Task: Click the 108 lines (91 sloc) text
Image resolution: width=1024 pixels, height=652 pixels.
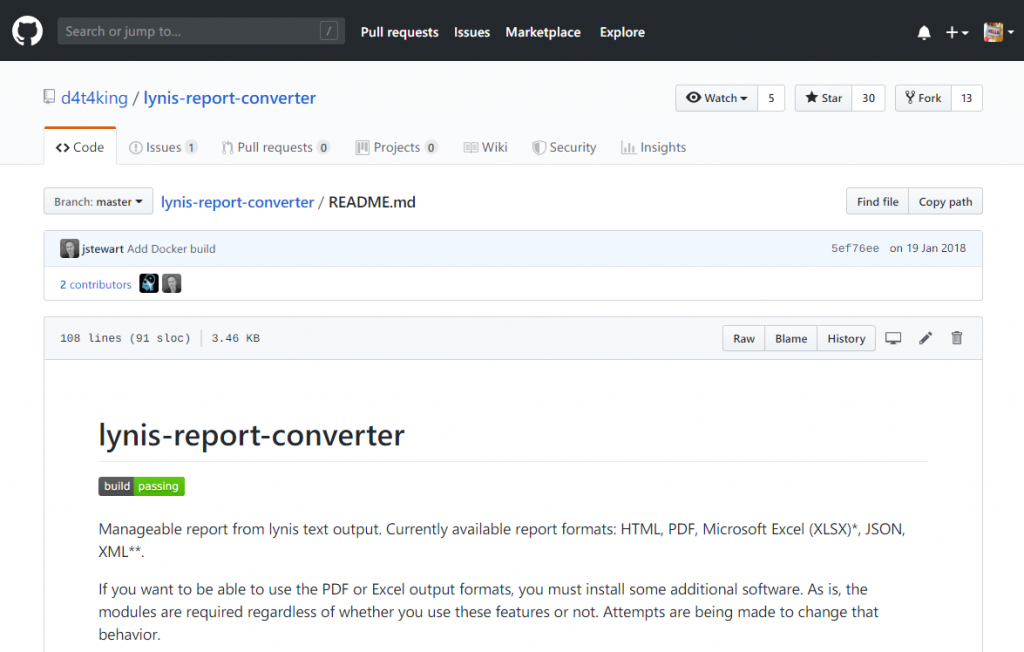Action: pyautogui.click(x=125, y=338)
